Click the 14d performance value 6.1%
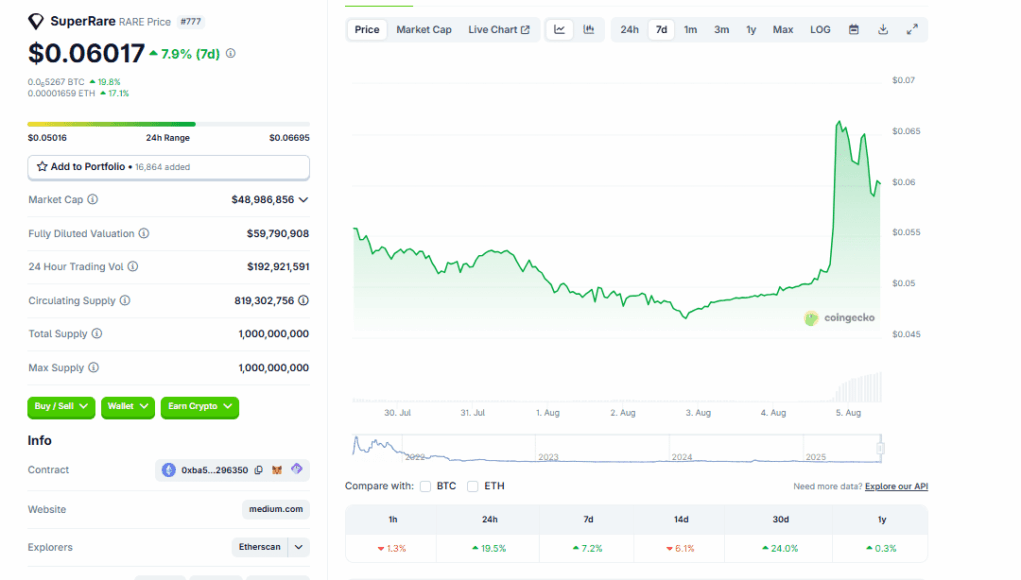 point(681,549)
